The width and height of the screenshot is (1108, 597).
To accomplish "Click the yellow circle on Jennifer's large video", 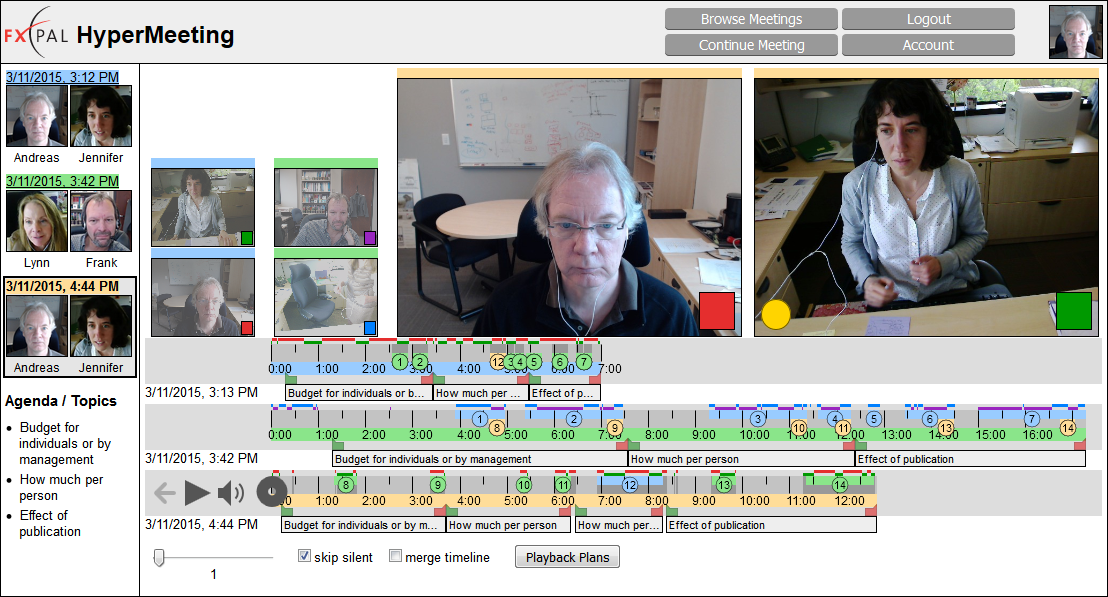I will tap(776, 314).
